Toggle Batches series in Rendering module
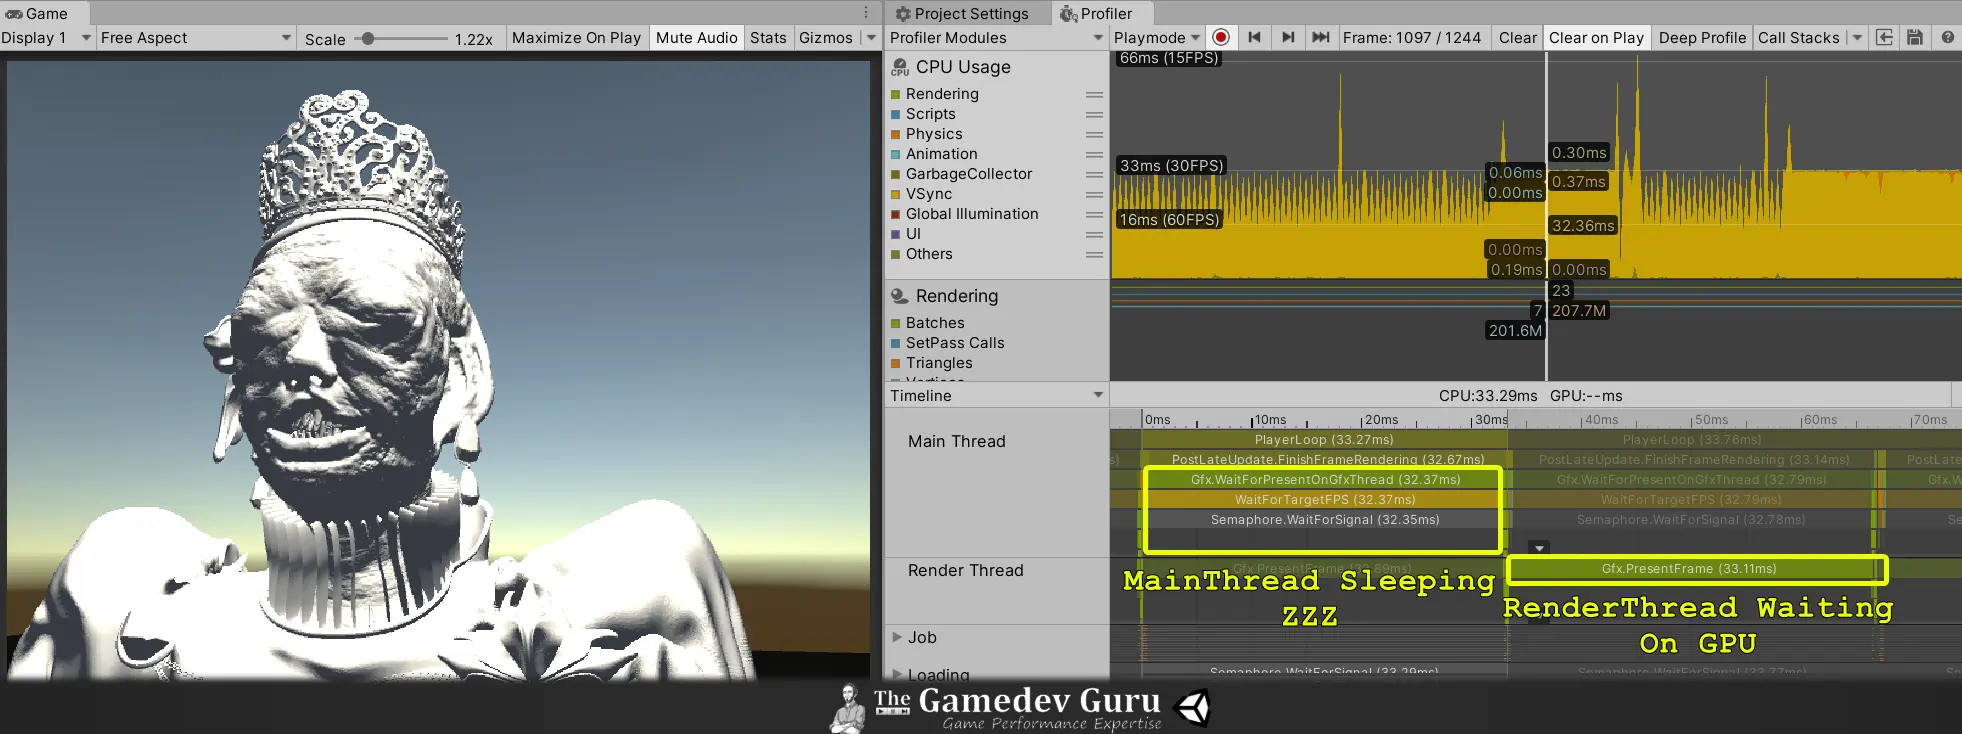The height and width of the screenshot is (734, 1962). click(896, 323)
